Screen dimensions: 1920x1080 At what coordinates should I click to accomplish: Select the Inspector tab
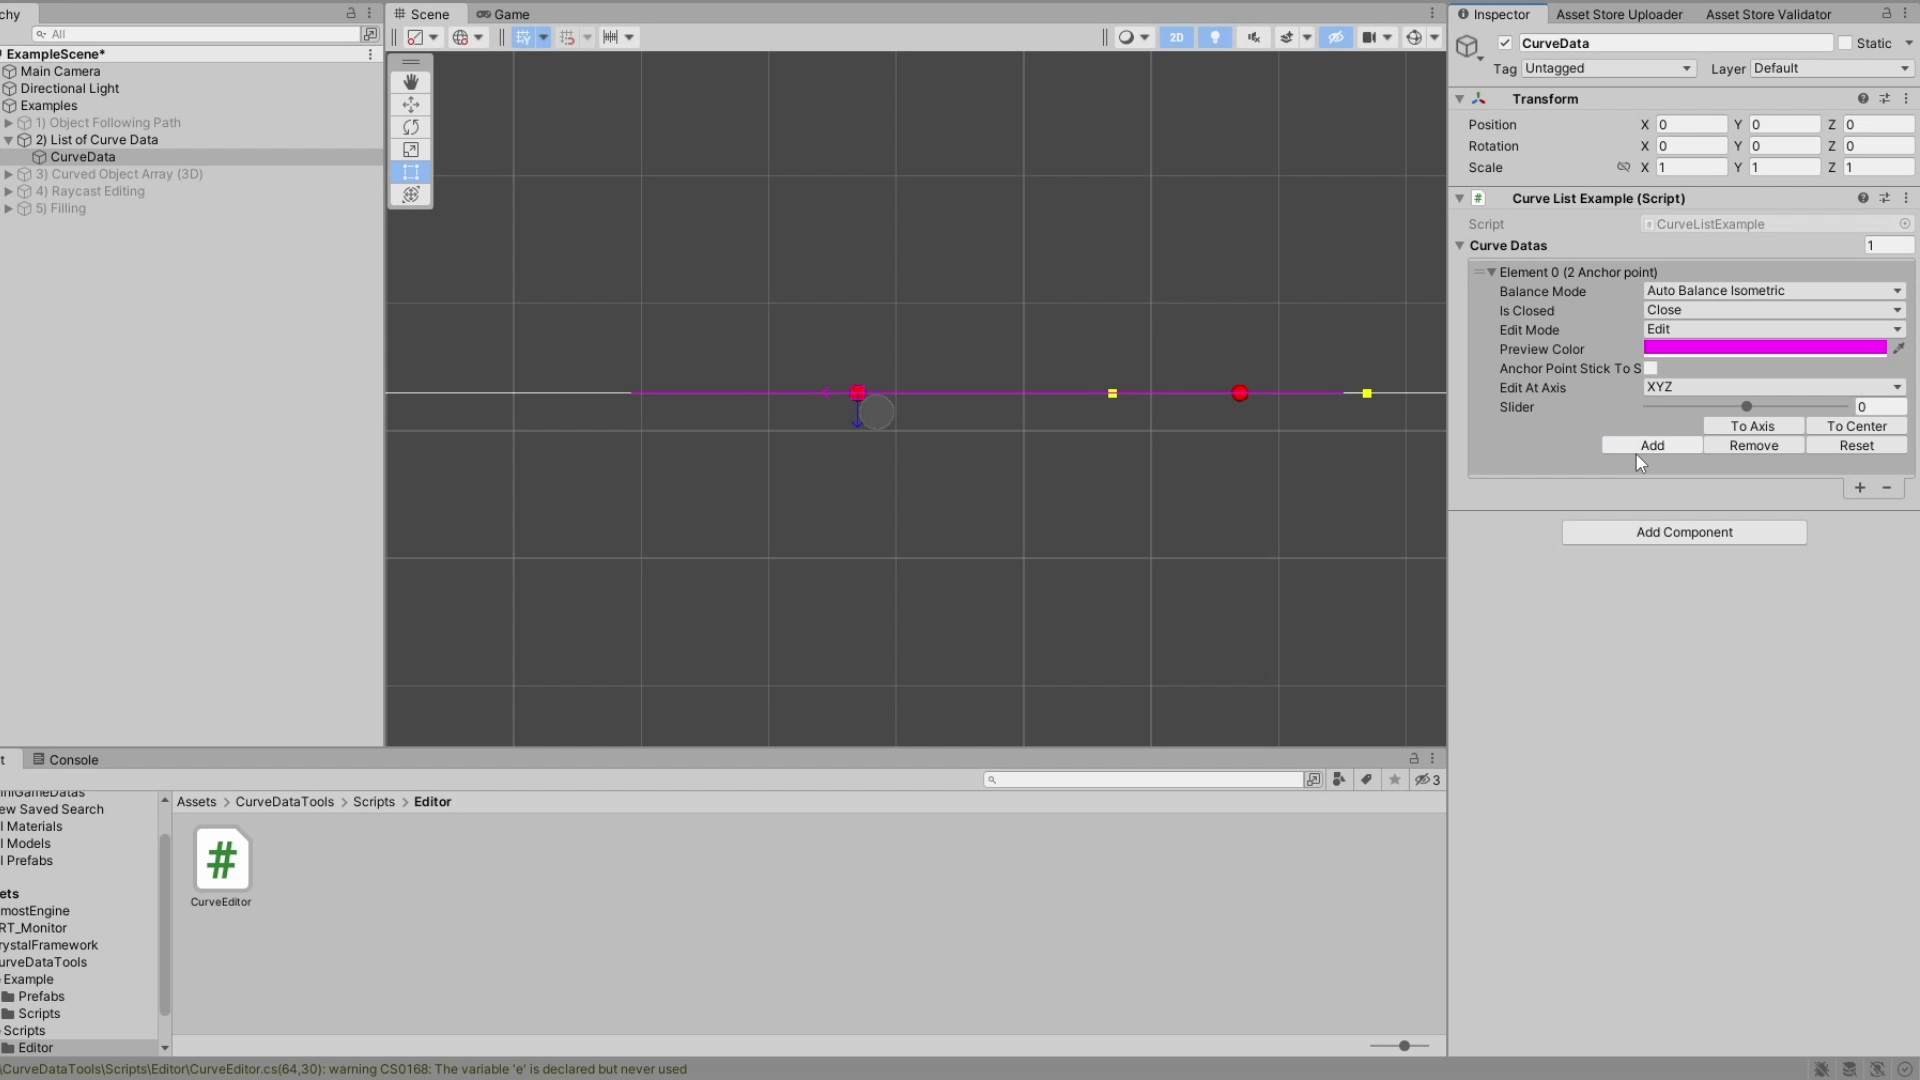(x=1494, y=14)
